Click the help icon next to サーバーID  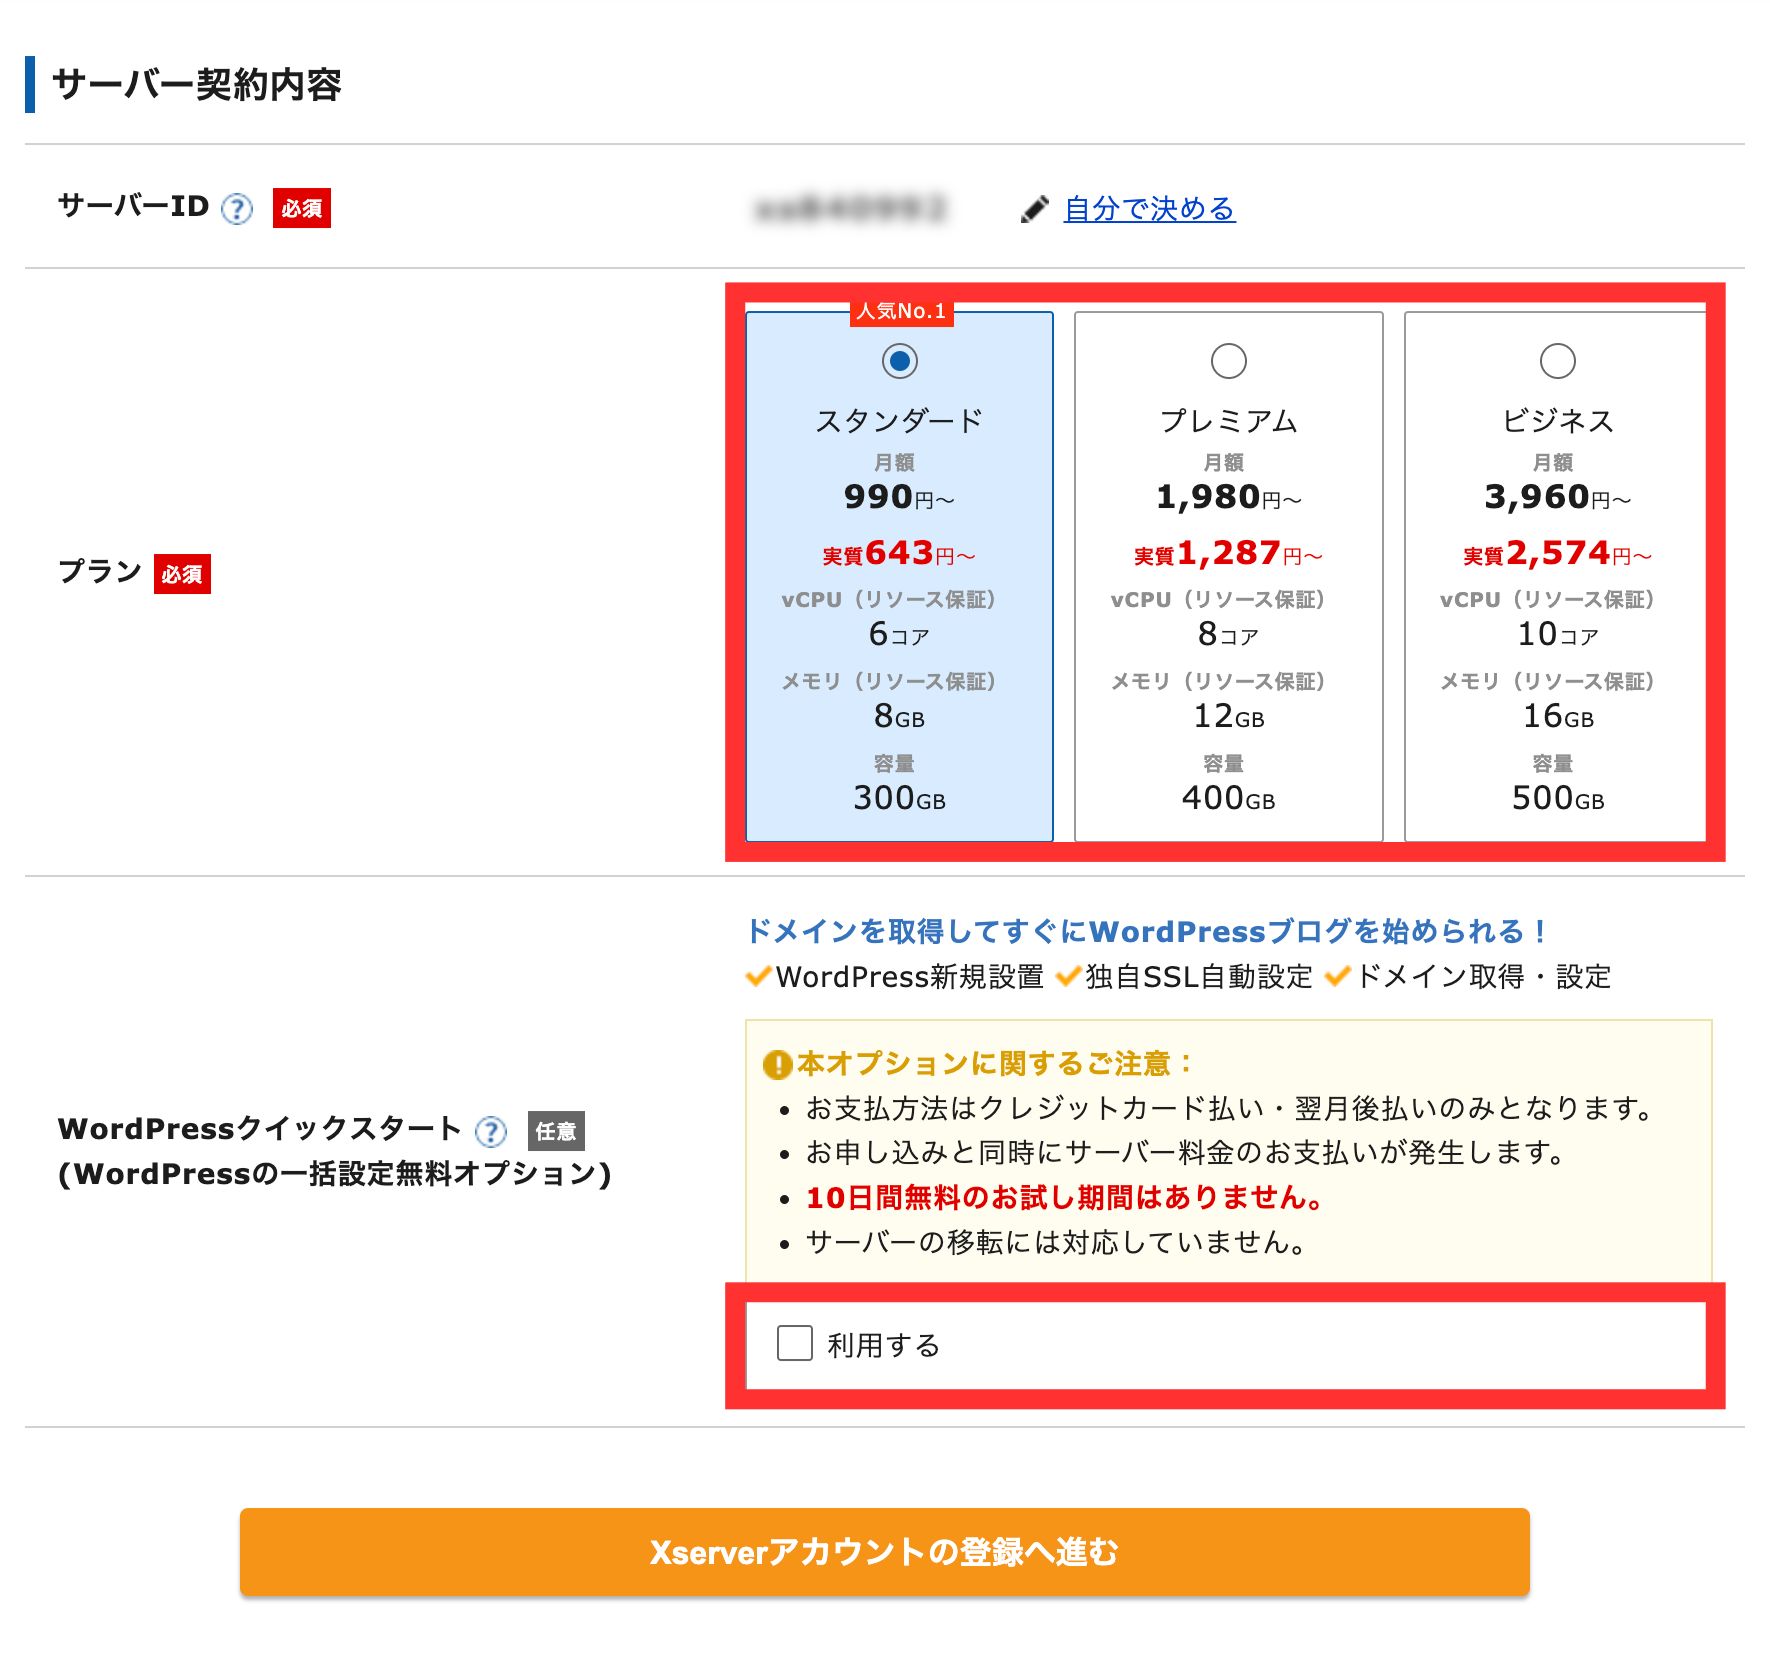click(x=237, y=209)
